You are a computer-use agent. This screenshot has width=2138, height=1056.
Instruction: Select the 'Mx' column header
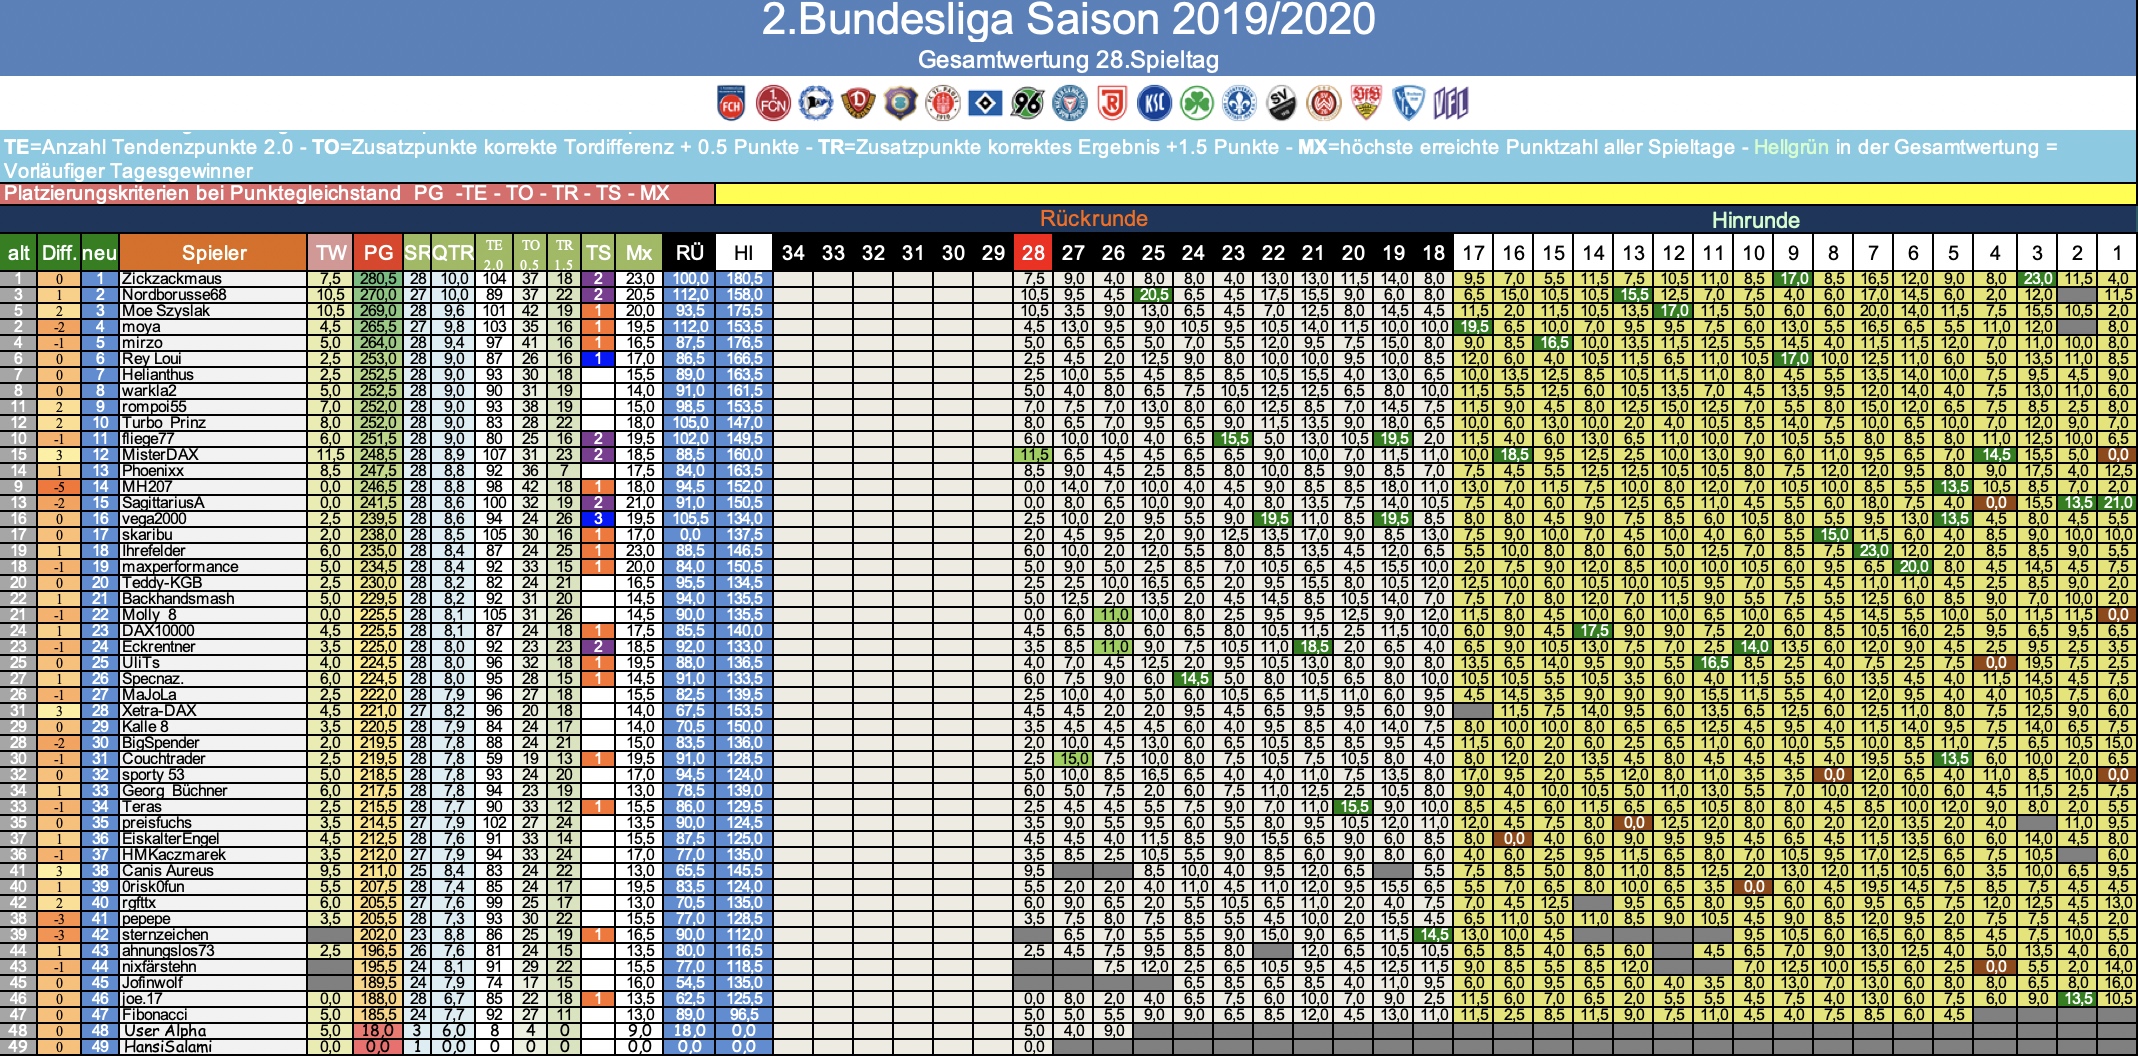pyautogui.click(x=639, y=253)
